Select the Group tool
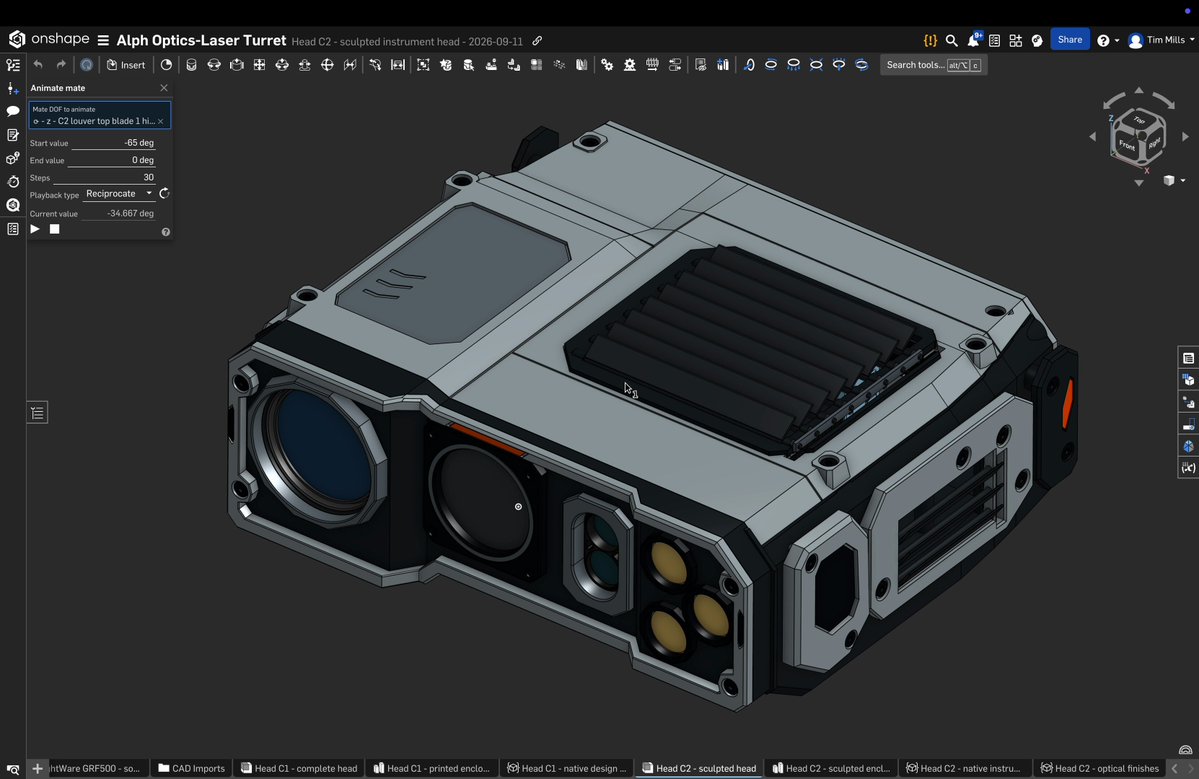 pos(423,65)
